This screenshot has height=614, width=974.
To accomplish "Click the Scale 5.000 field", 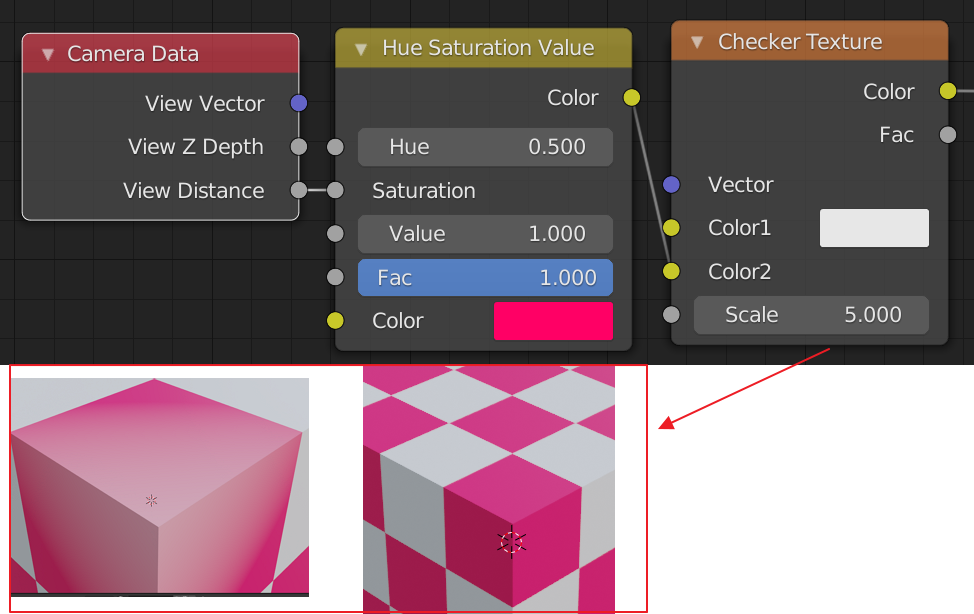I will (811, 314).
